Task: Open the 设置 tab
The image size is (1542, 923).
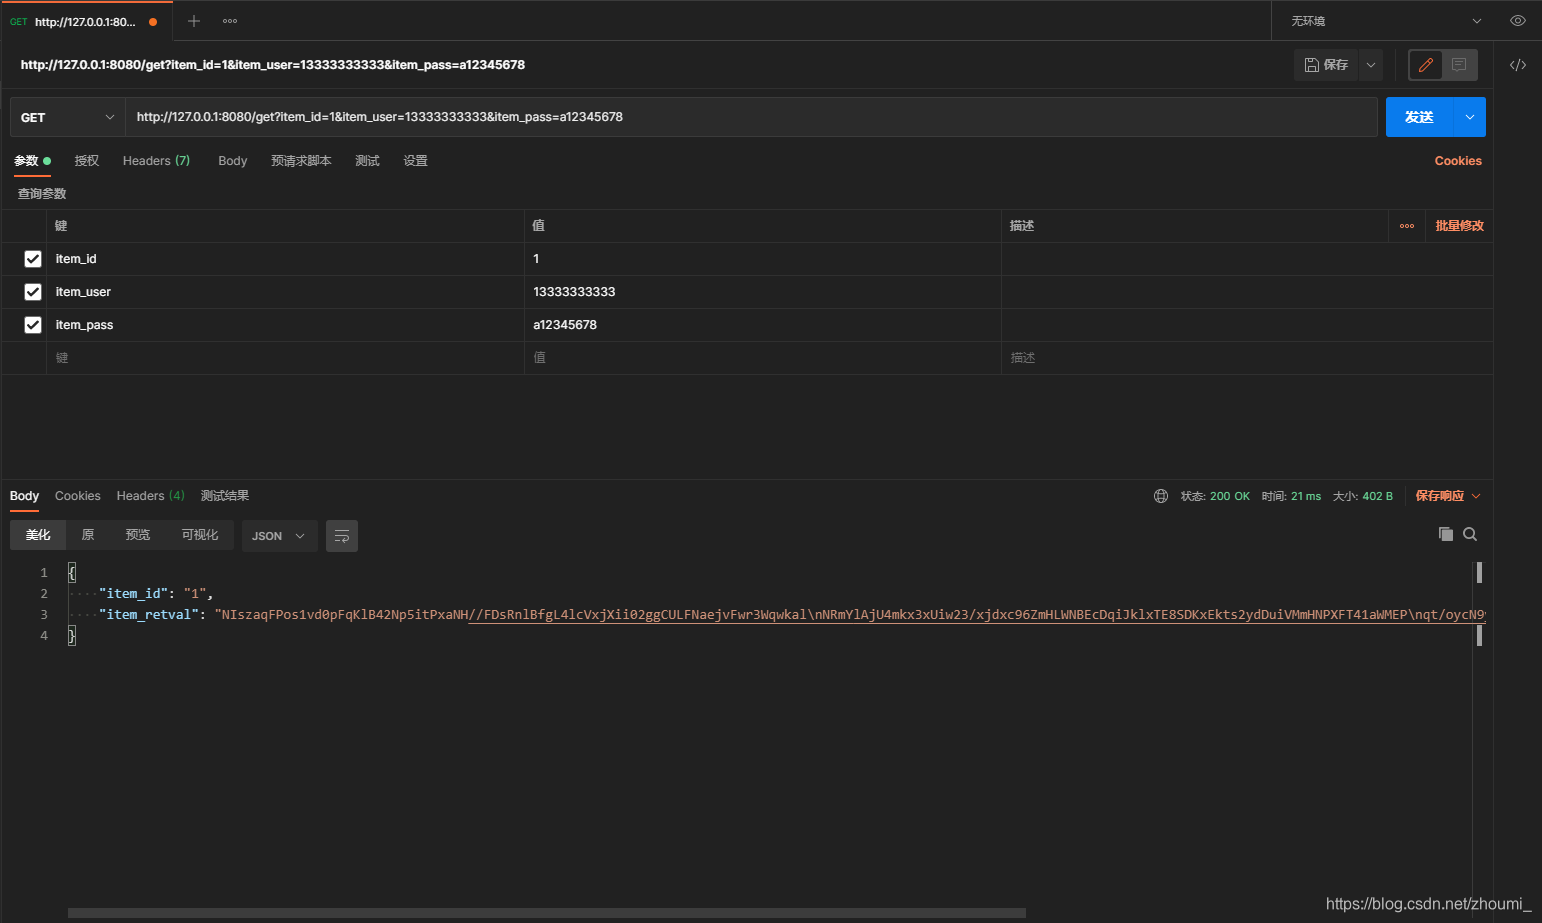Action: click(415, 161)
